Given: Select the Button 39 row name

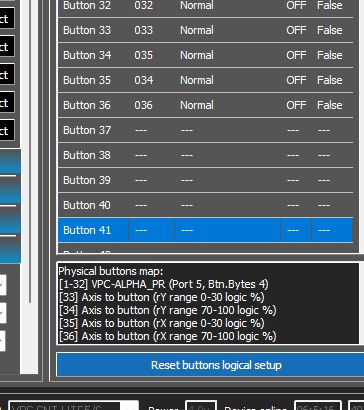Looking at the screenshot, I should coord(87,180).
